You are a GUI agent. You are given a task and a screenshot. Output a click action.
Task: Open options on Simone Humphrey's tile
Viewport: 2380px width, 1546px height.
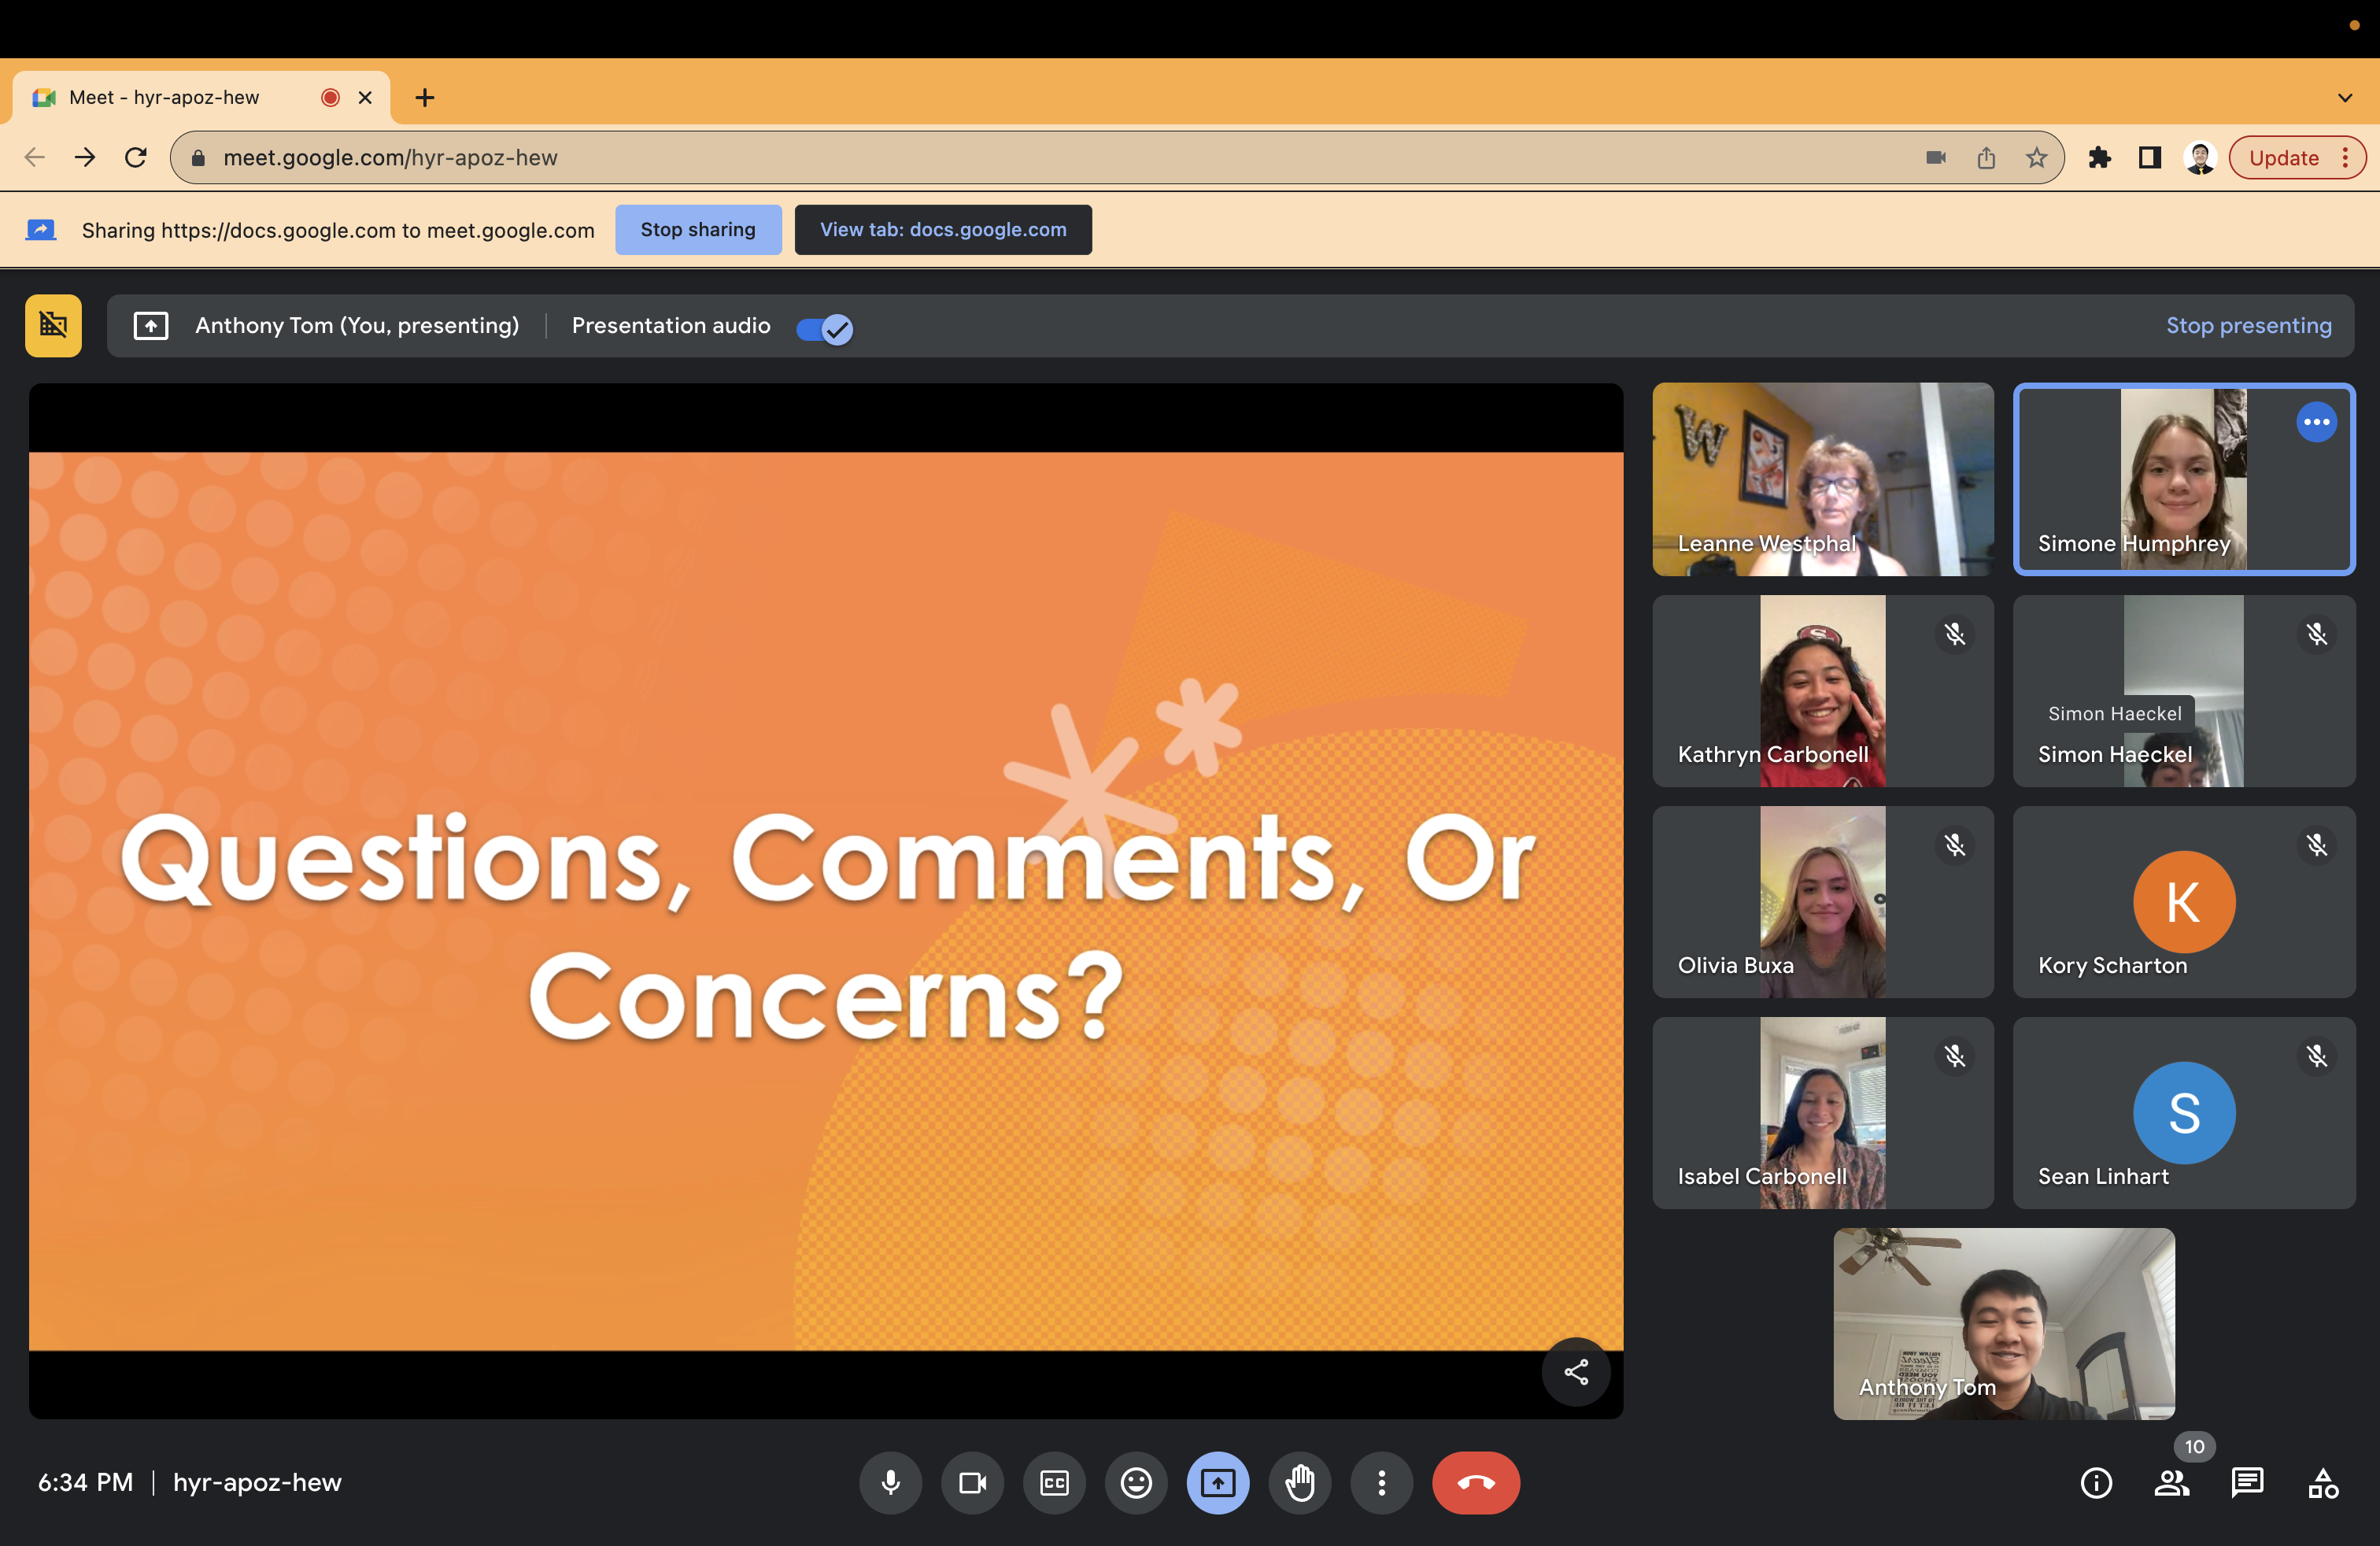click(2316, 422)
